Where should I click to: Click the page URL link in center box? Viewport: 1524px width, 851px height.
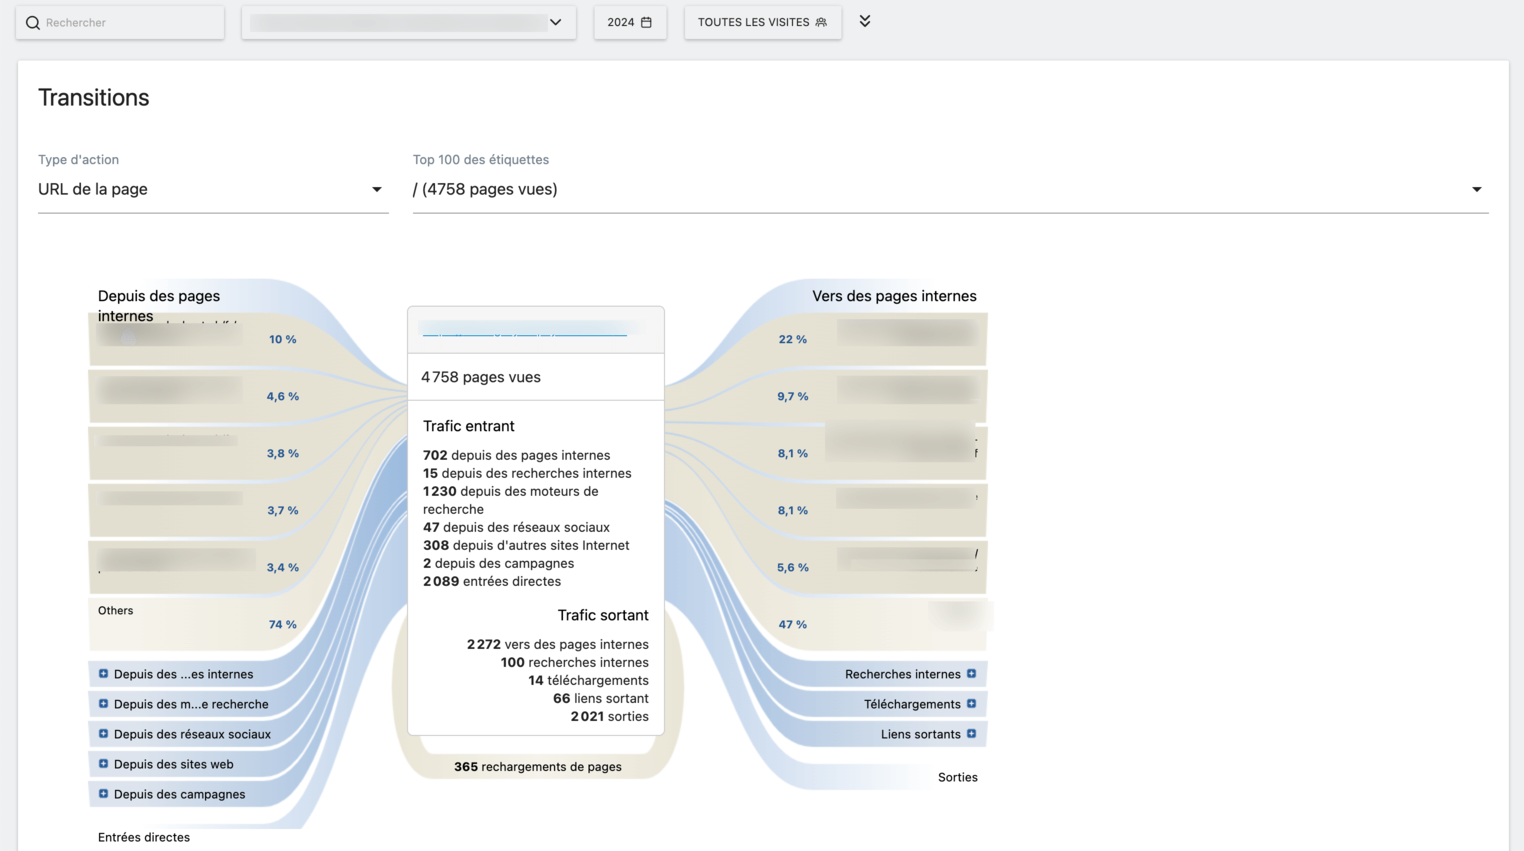point(524,331)
